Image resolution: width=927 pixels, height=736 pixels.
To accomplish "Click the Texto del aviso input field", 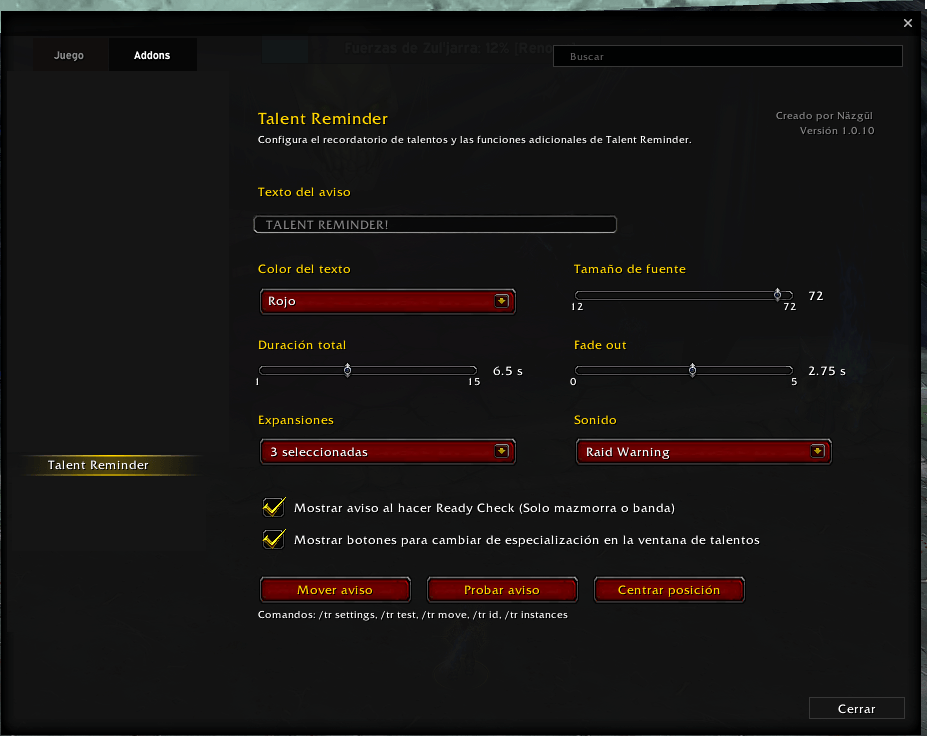I will point(435,225).
